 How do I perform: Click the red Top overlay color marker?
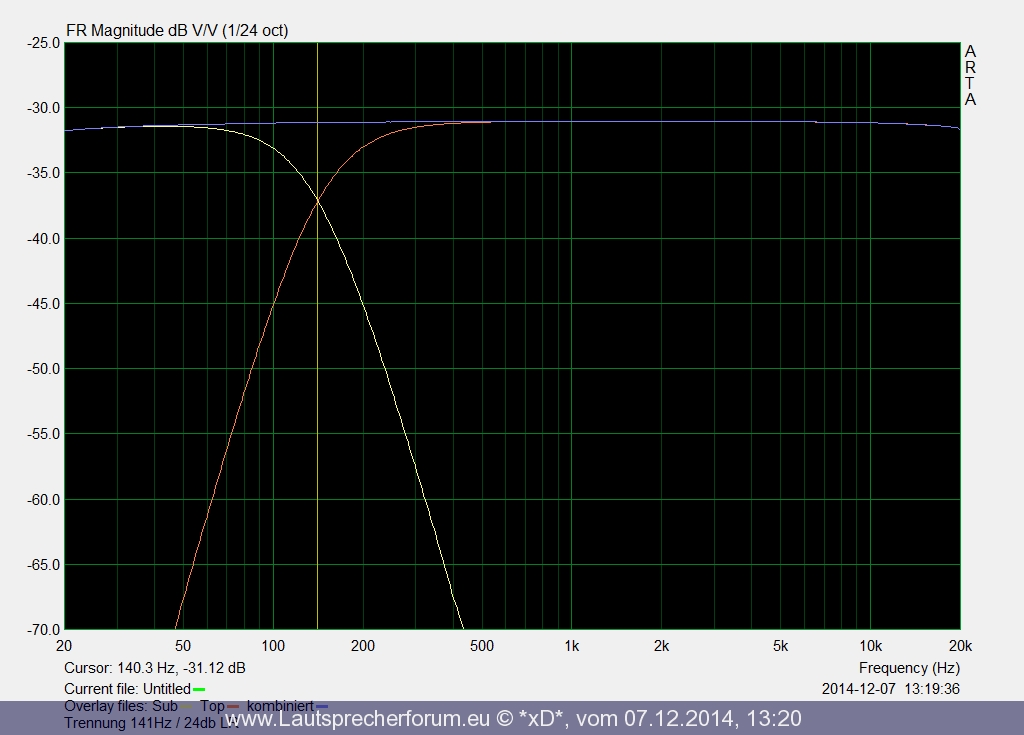(233, 707)
